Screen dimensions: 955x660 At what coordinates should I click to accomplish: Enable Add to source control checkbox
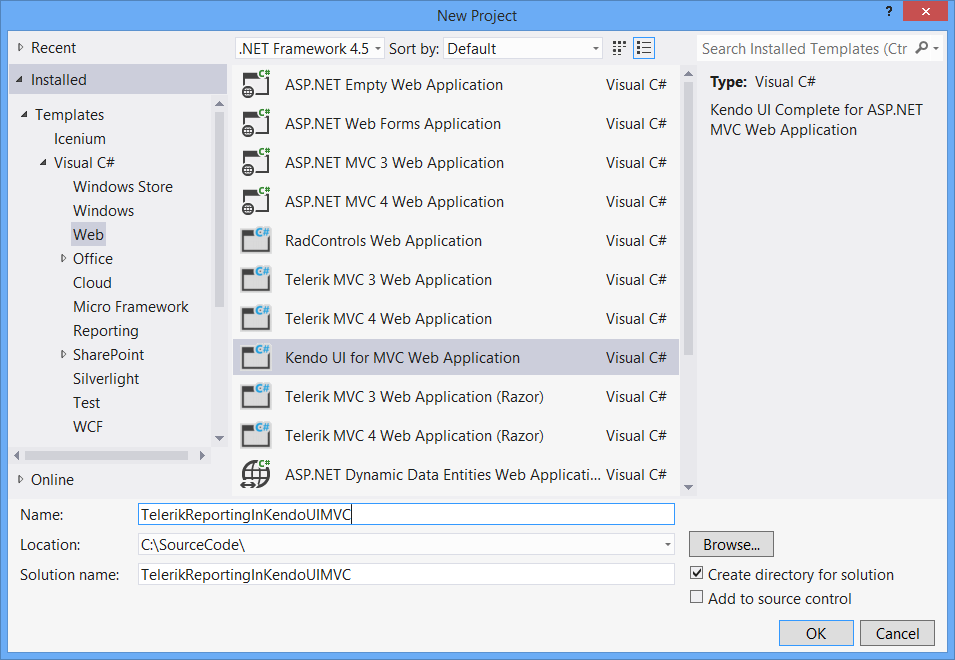[x=697, y=598]
